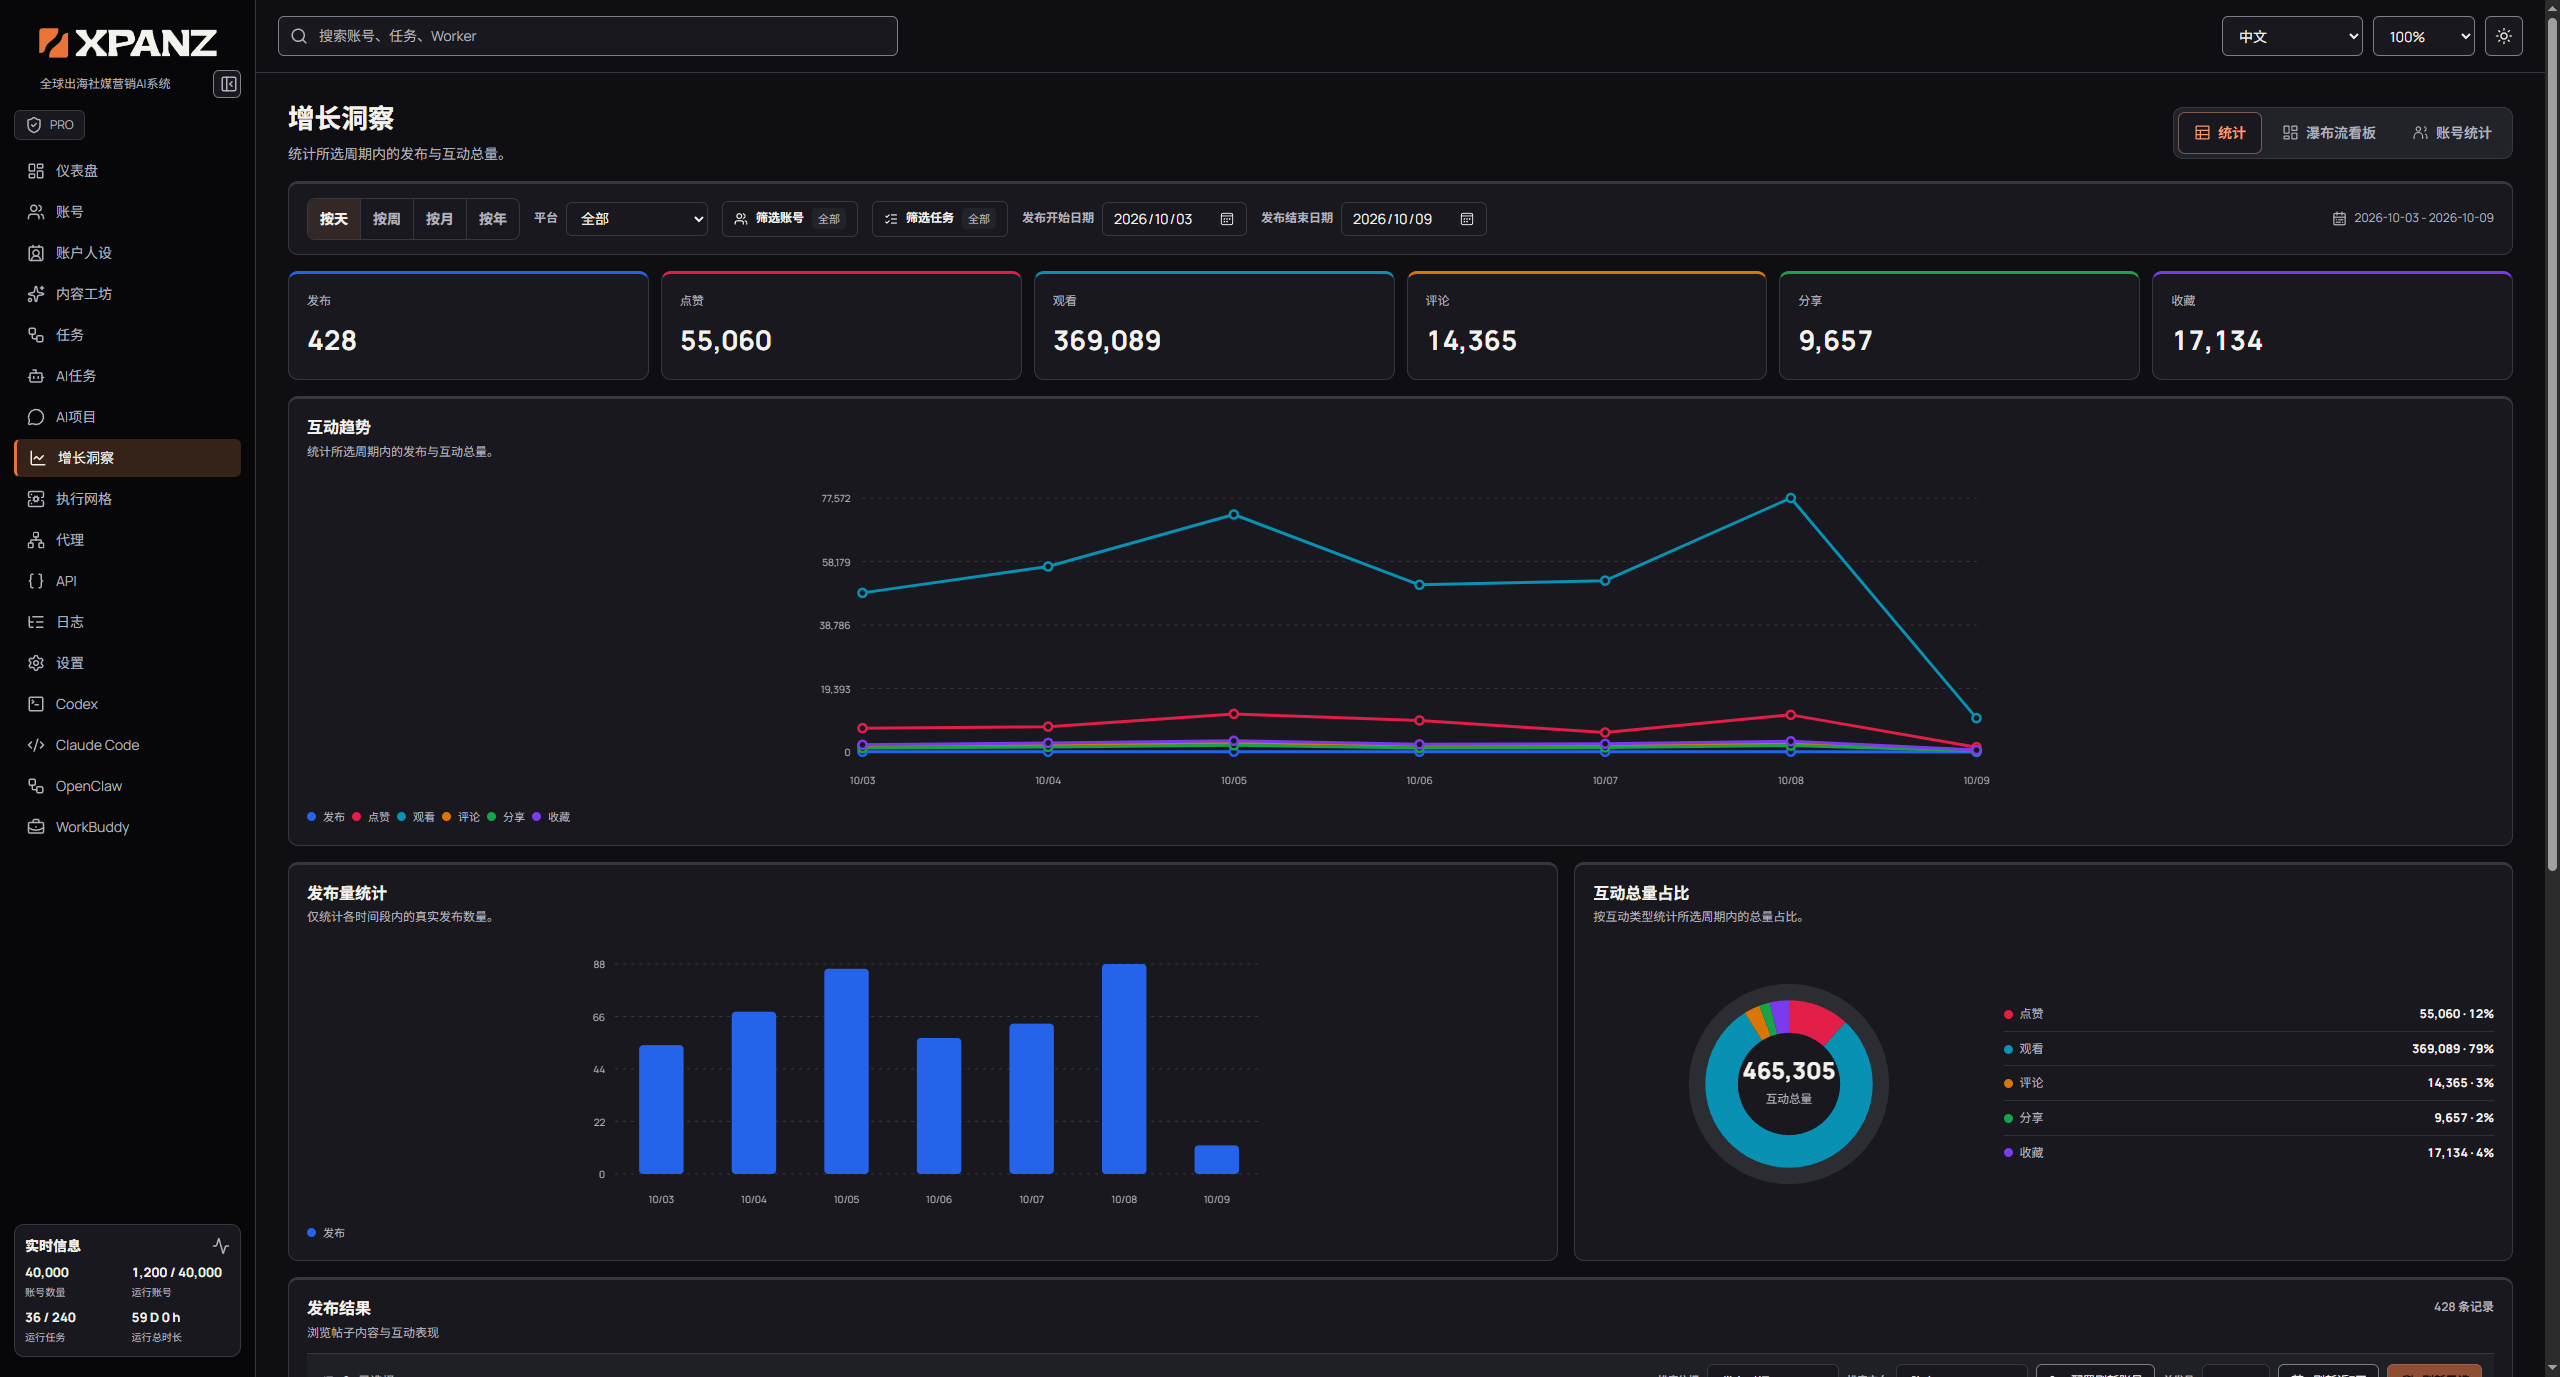Toggle the 点赞 series in trend legend
2560x1377 pixels.
371,817
